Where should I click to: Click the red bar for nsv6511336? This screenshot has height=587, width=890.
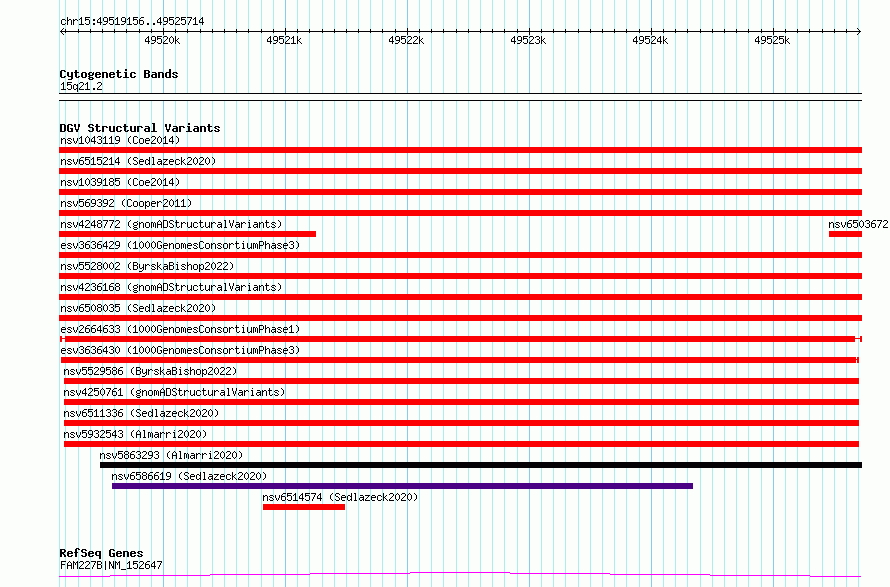(461, 423)
